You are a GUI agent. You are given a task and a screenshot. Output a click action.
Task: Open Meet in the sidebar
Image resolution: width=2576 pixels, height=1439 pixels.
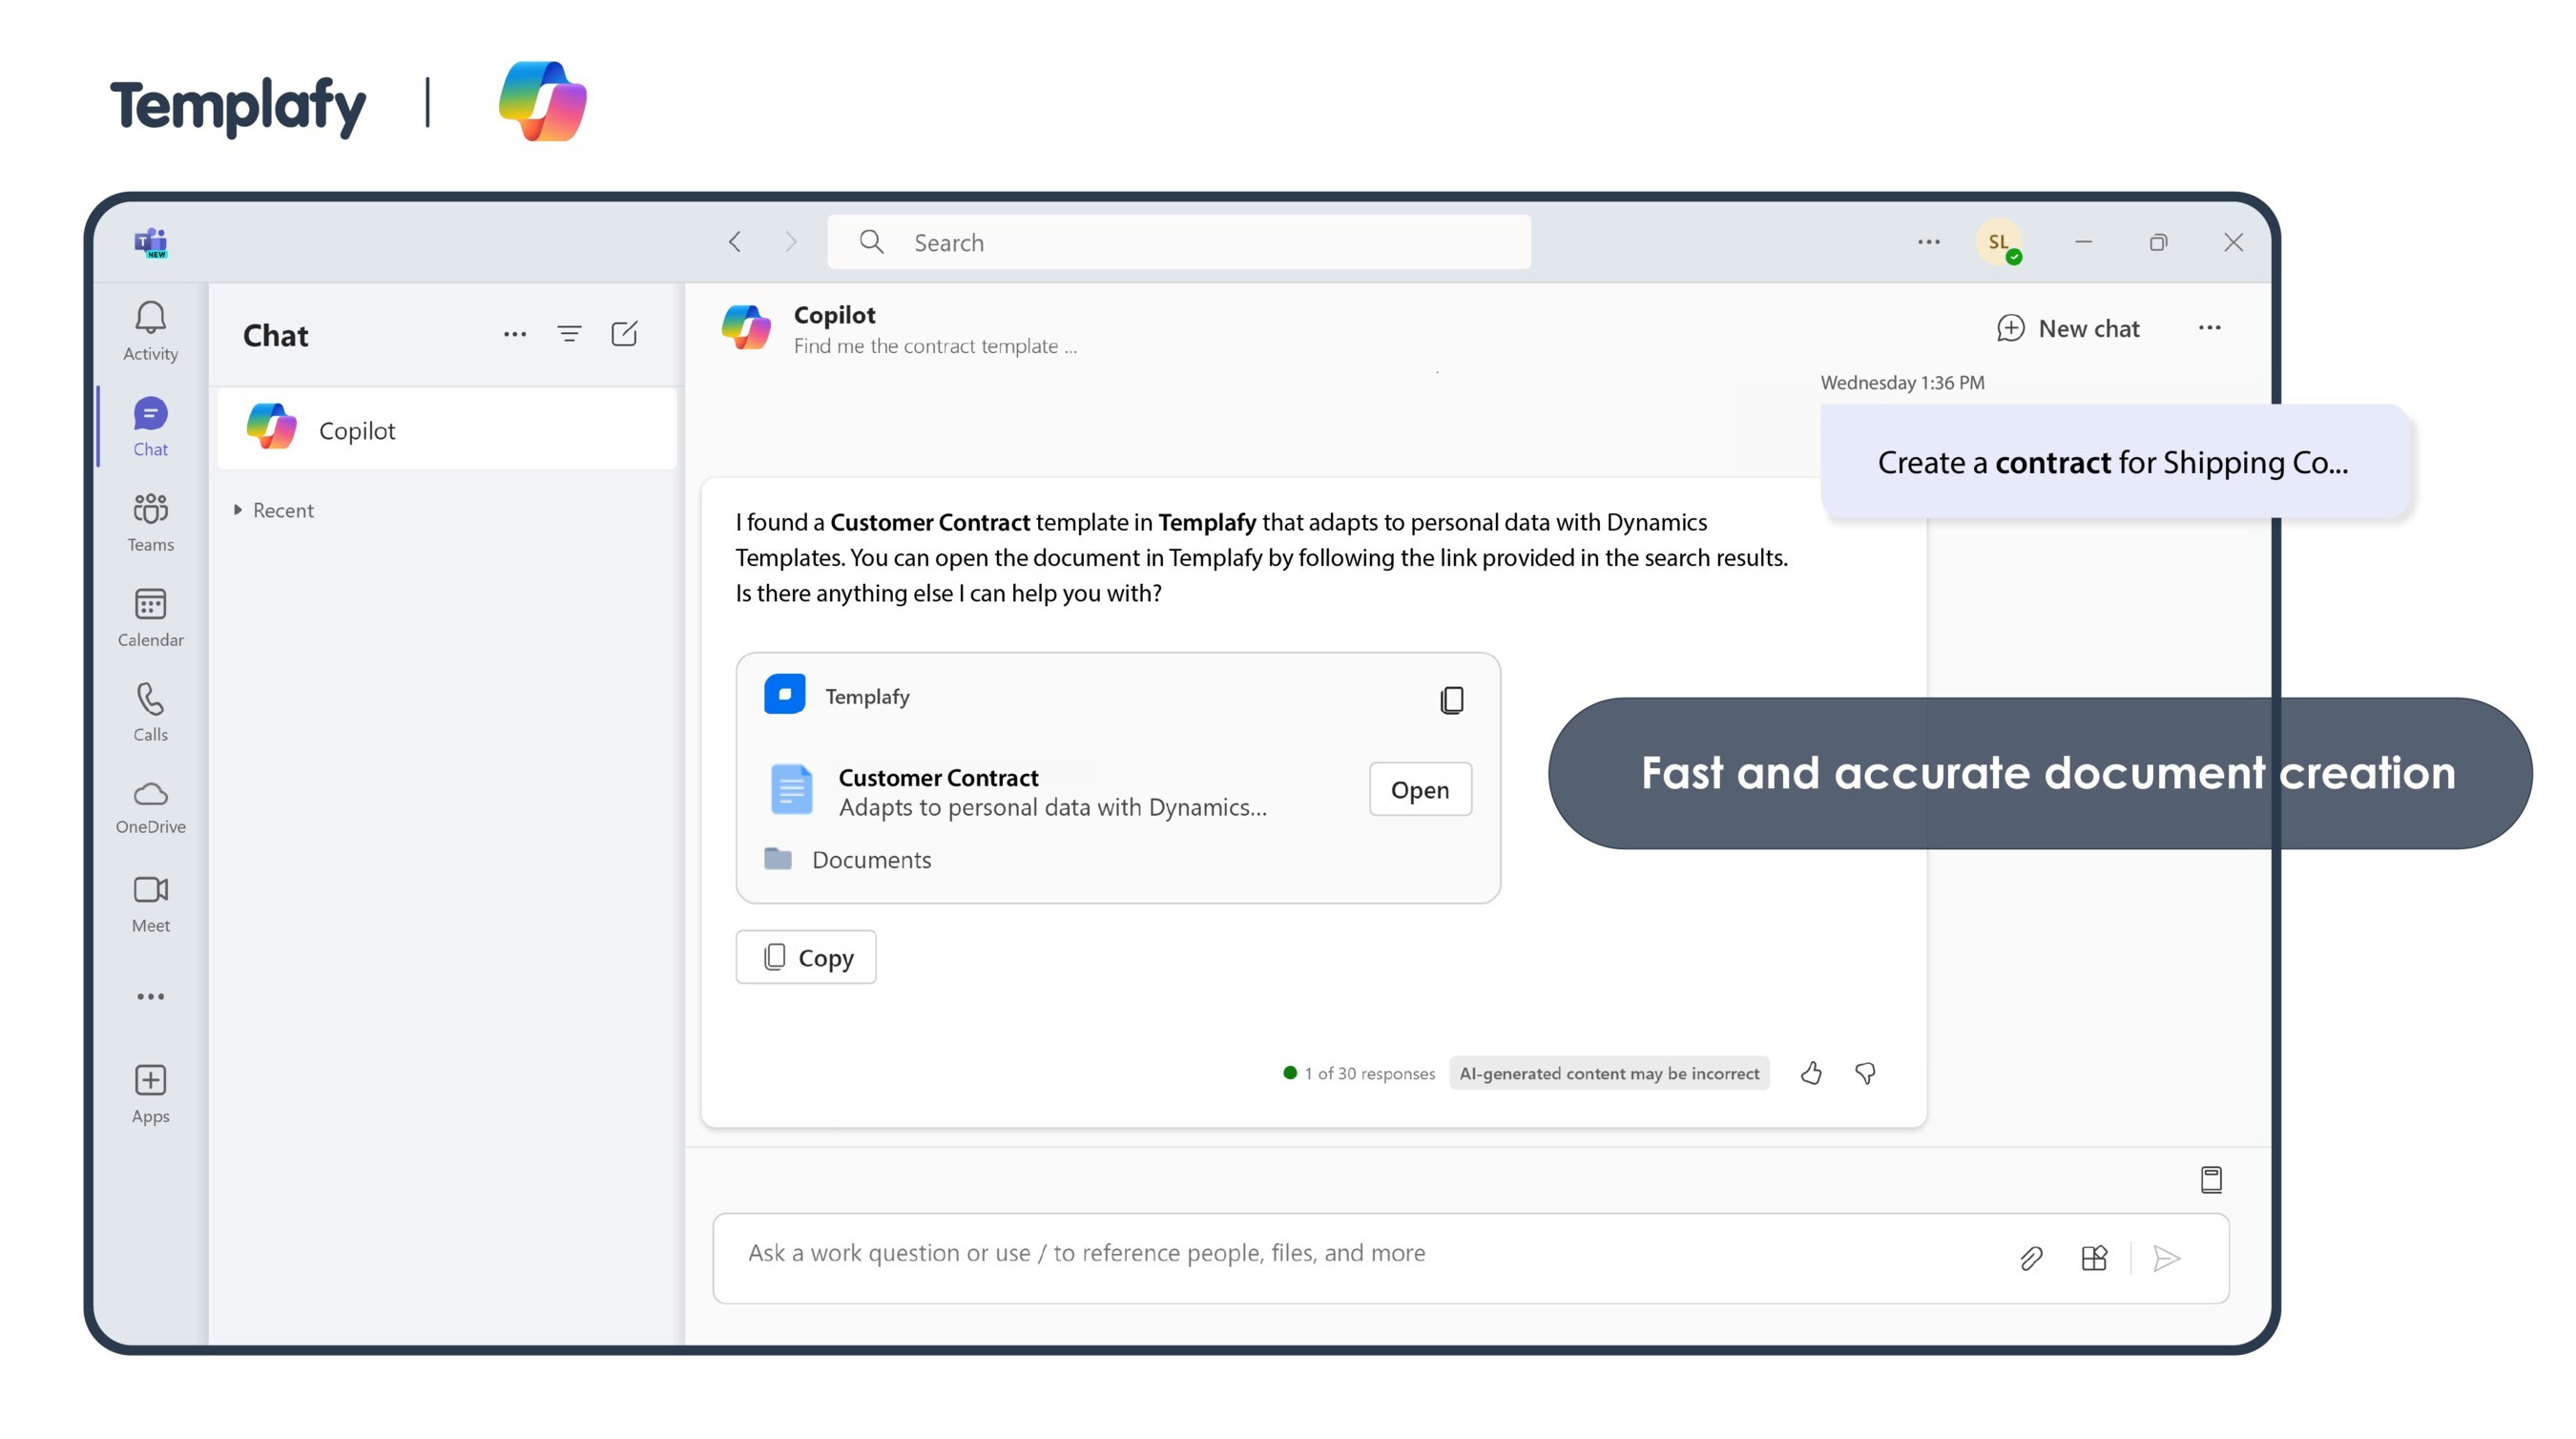tap(150, 903)
